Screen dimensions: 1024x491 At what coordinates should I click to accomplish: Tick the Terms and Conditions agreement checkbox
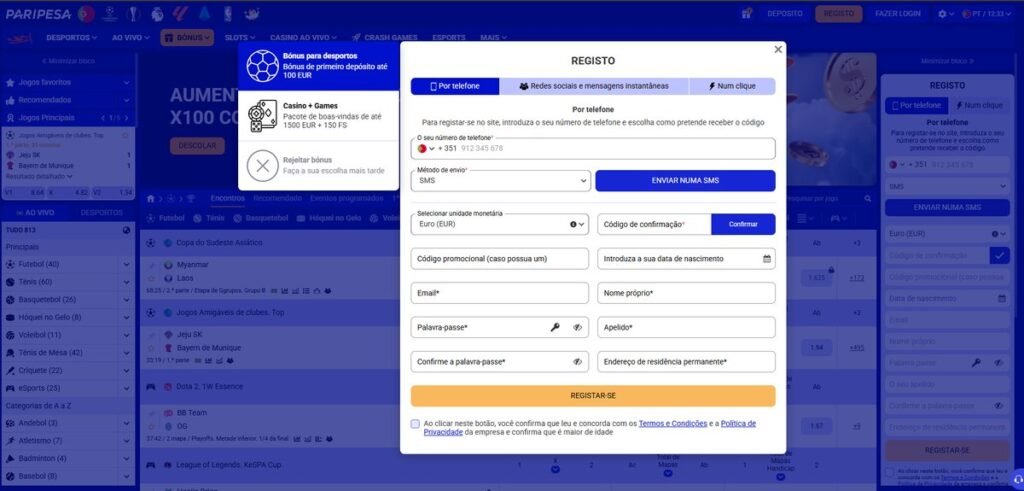pos(415,424)
